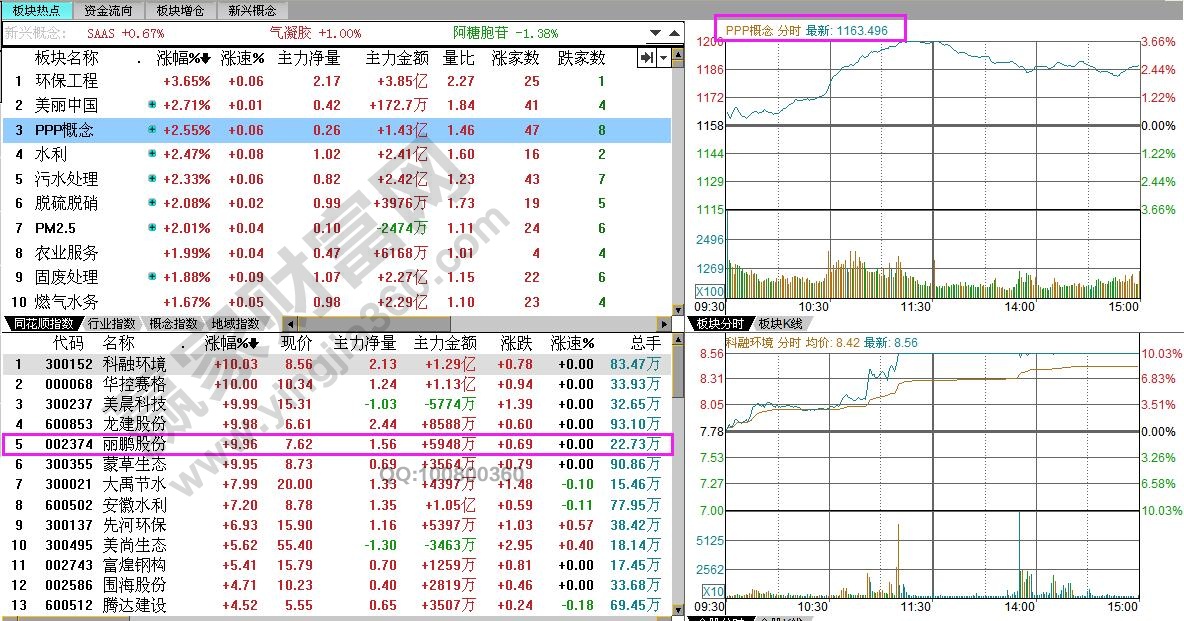Click the green plus icon beside 环保工程
Viewport: 1184px width, 621px height.
(x=152, y=82)
